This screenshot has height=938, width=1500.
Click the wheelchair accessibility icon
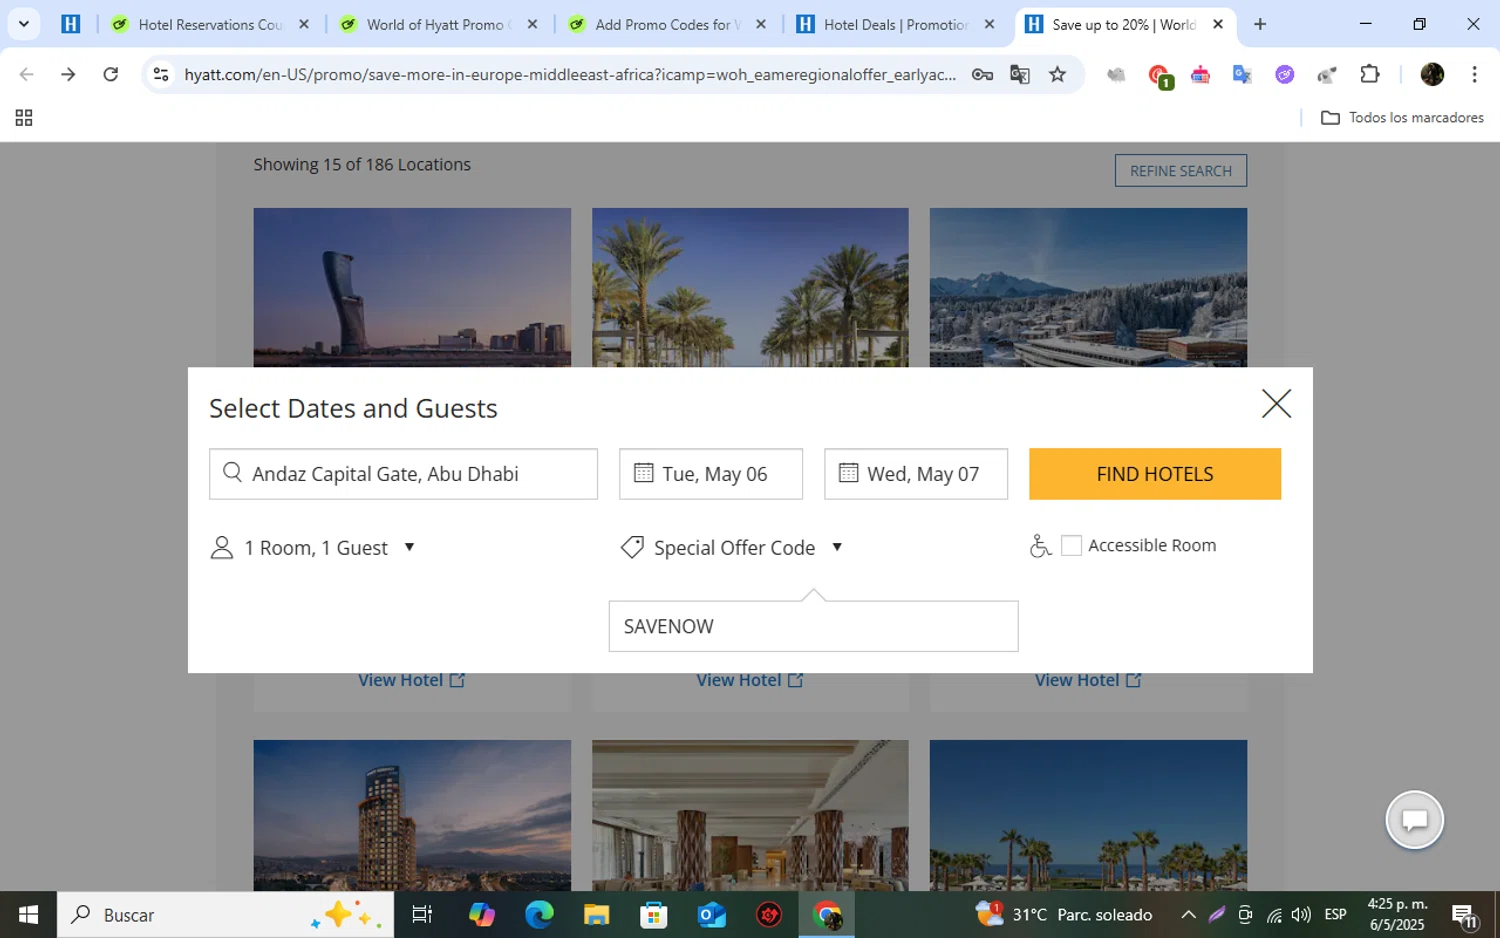point(1040,546)
